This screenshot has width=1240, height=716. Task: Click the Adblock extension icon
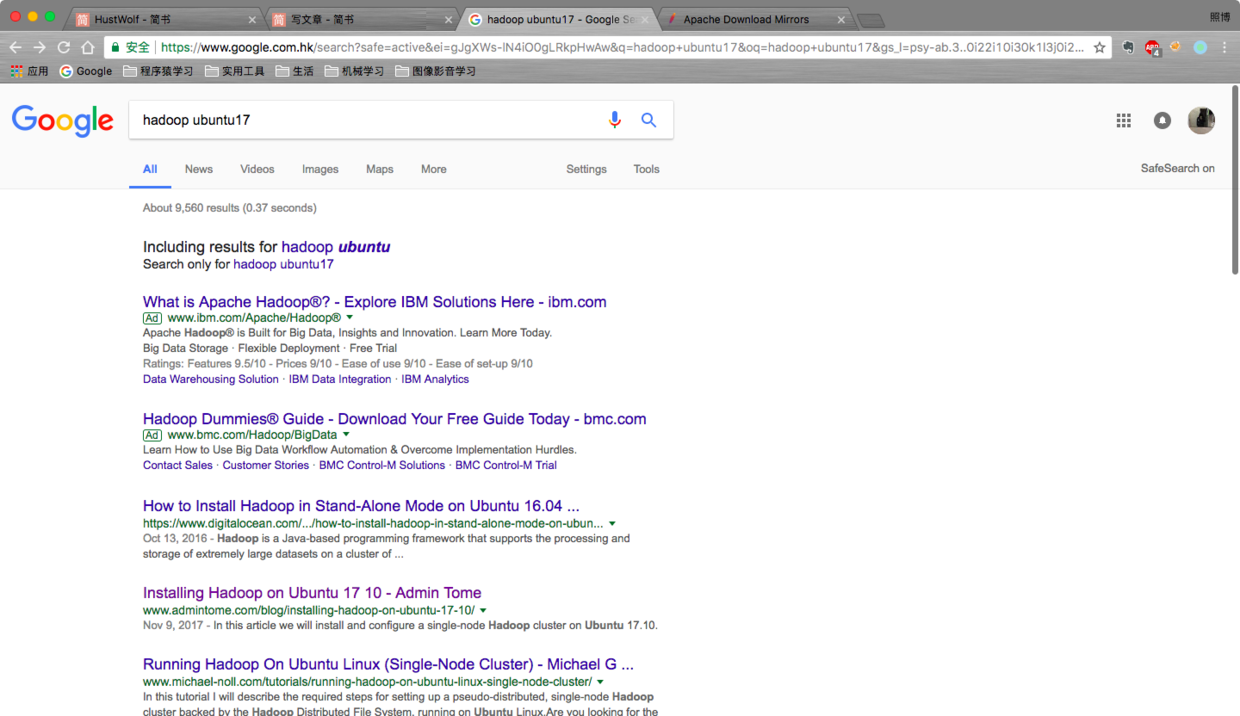[x=1152, y=47]
